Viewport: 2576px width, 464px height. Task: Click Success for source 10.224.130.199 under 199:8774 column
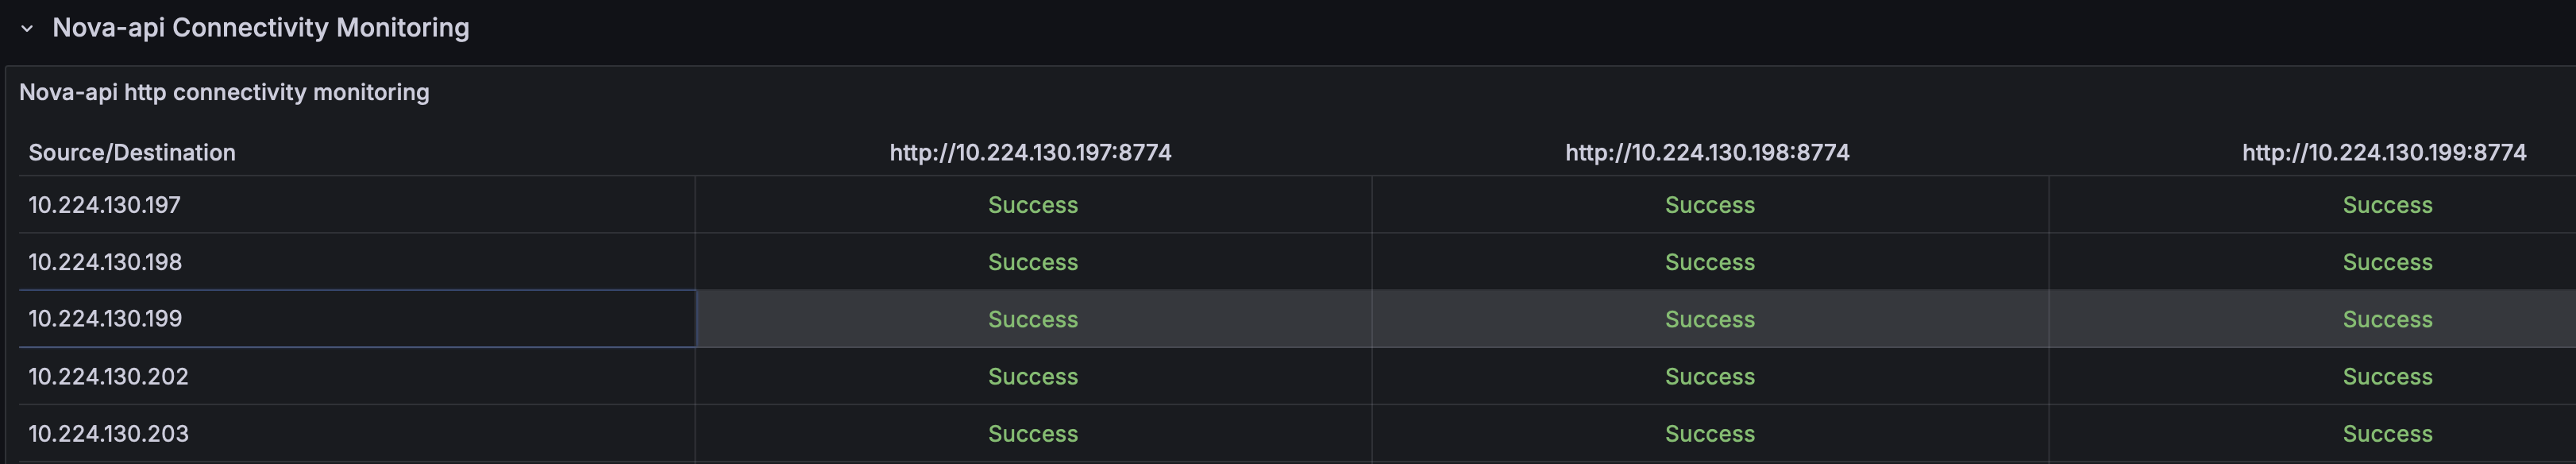(x=2387, y=319)
